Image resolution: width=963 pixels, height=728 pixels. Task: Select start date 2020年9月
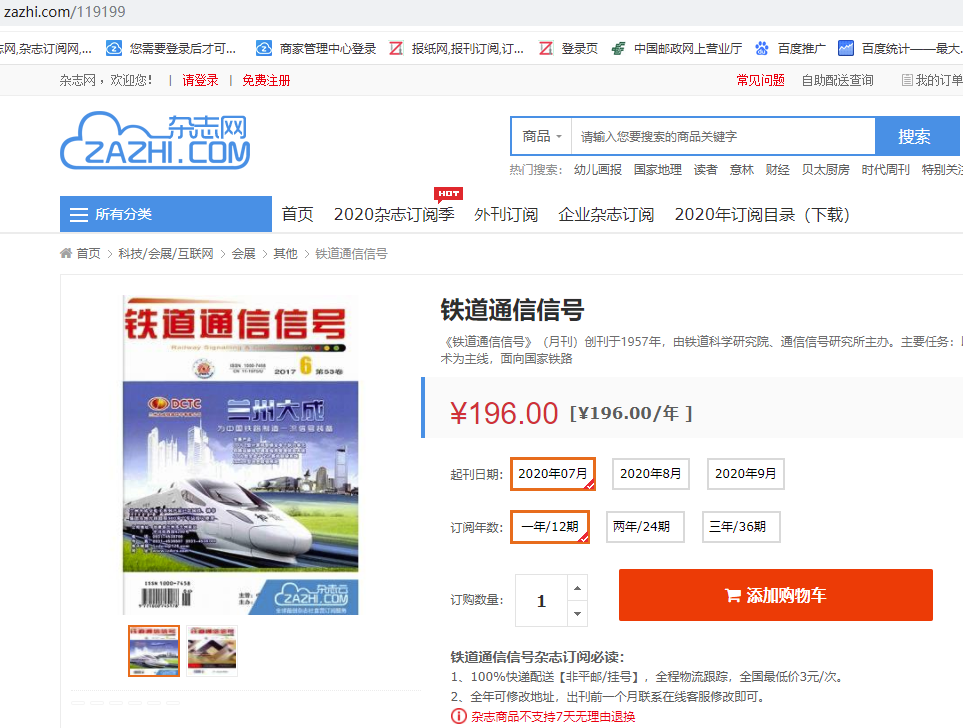[746, 474]
